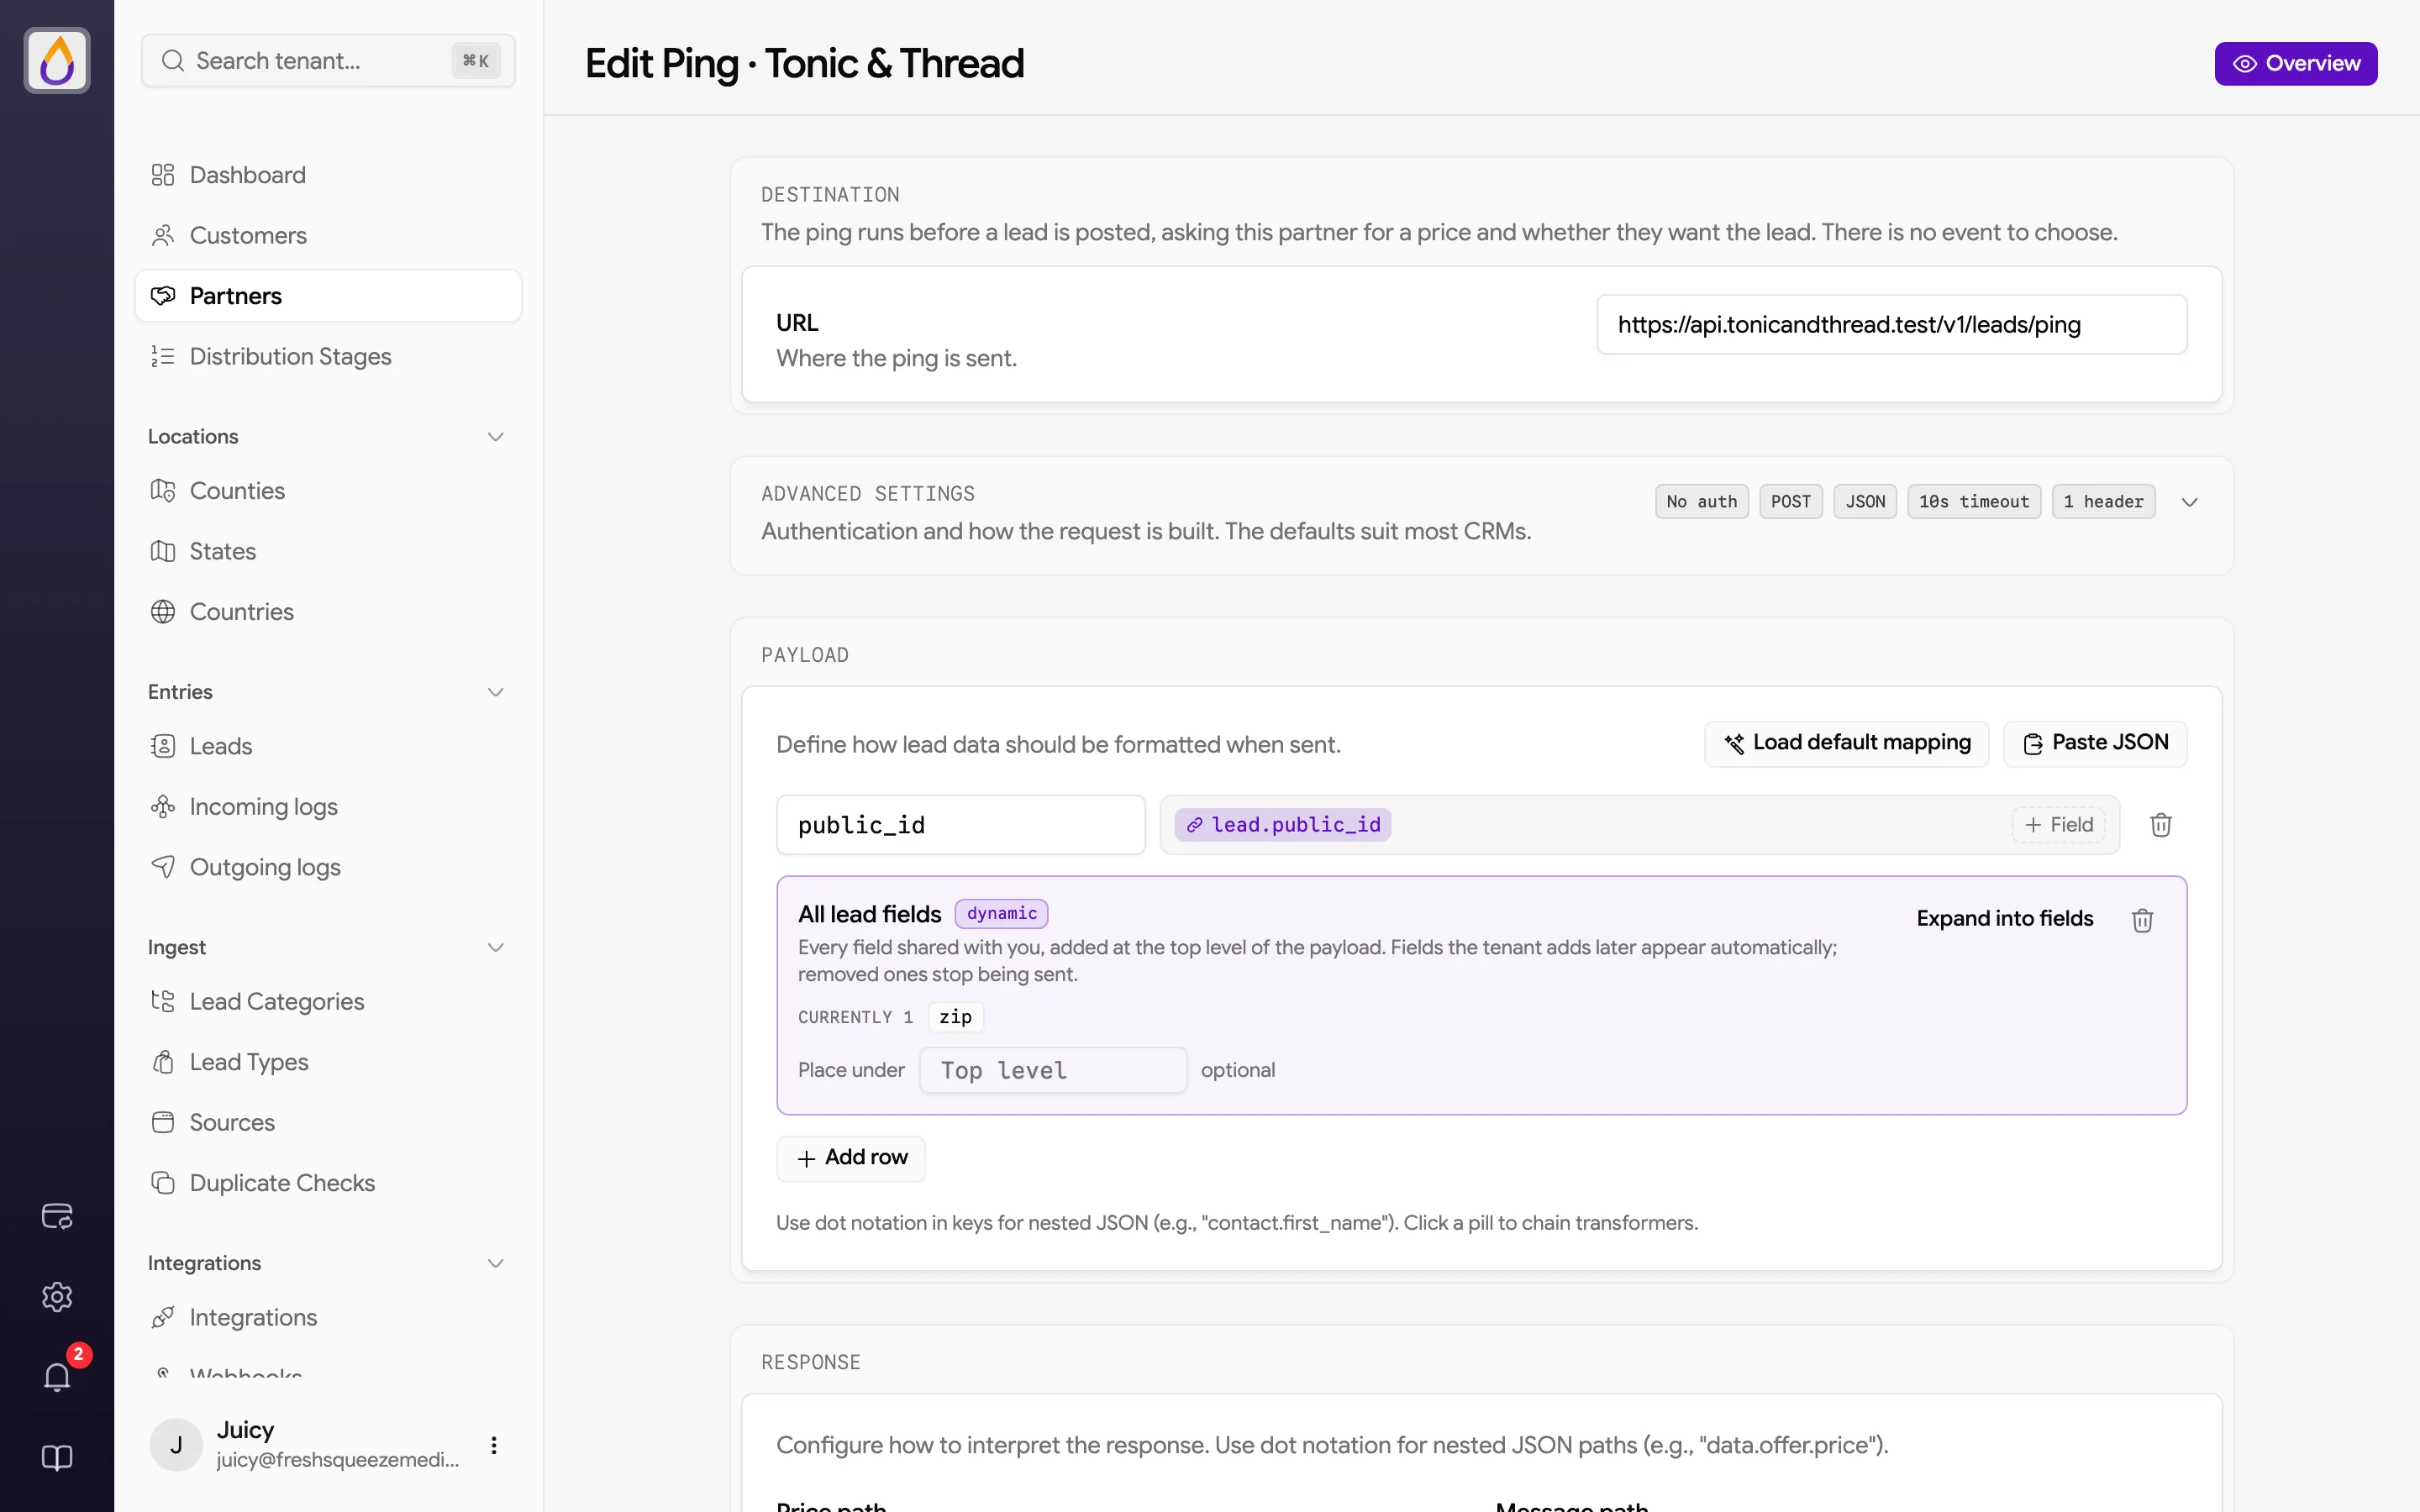Go to Outgoing logs
The height and width of the screenshot is (1512, 2420).
point(328,867)
